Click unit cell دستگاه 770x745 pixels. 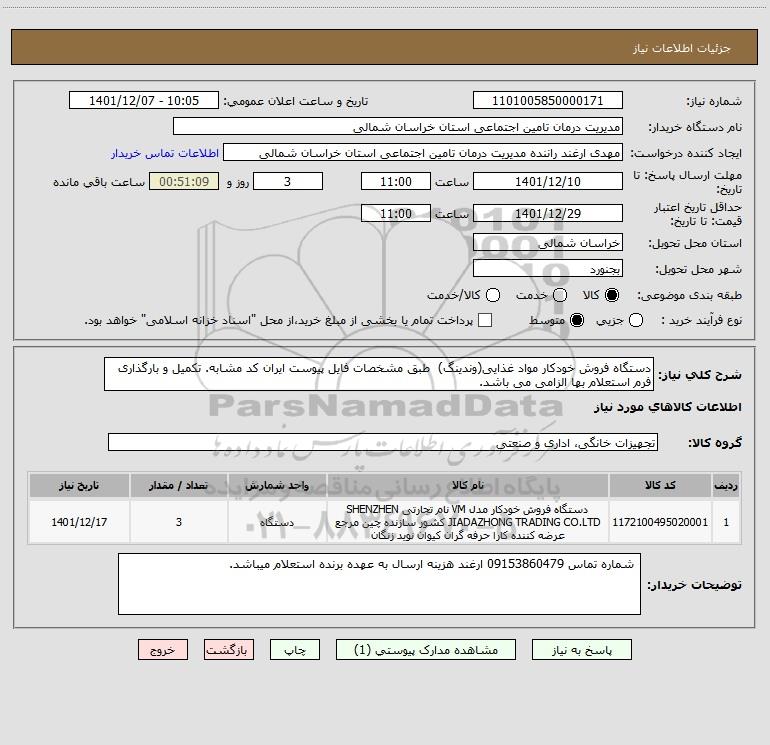coord(277,522)
